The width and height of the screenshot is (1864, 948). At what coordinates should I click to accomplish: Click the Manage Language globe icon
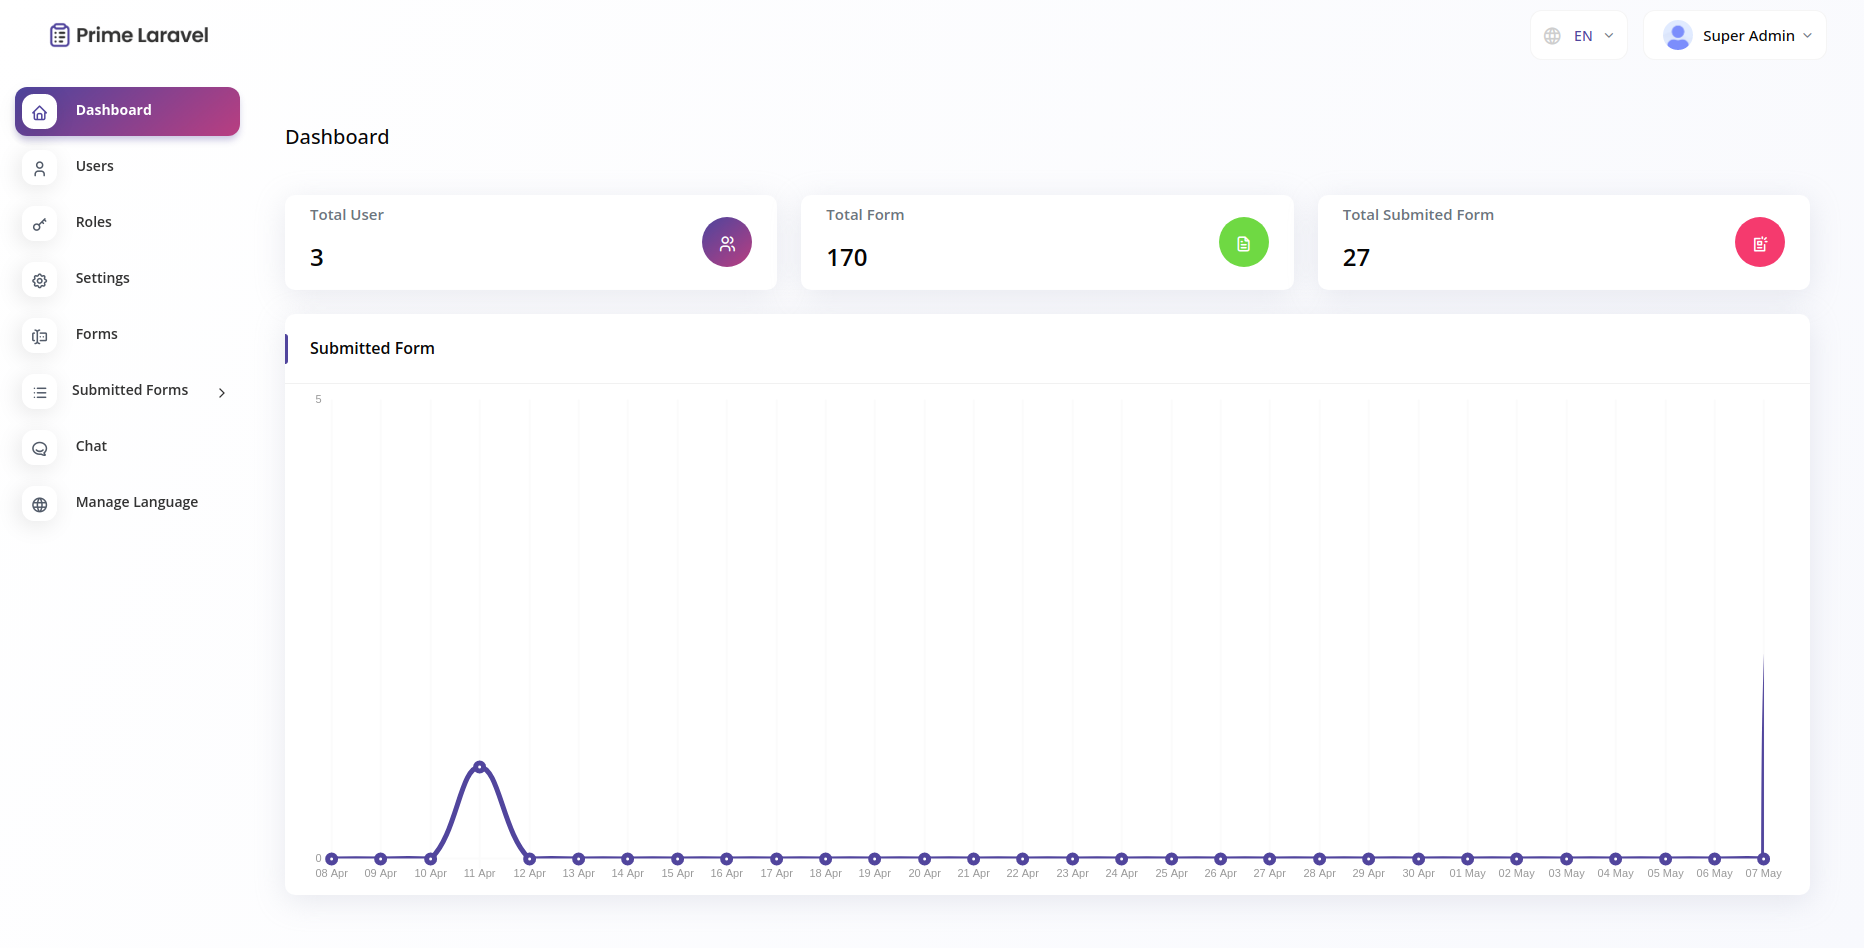(40, 505)
